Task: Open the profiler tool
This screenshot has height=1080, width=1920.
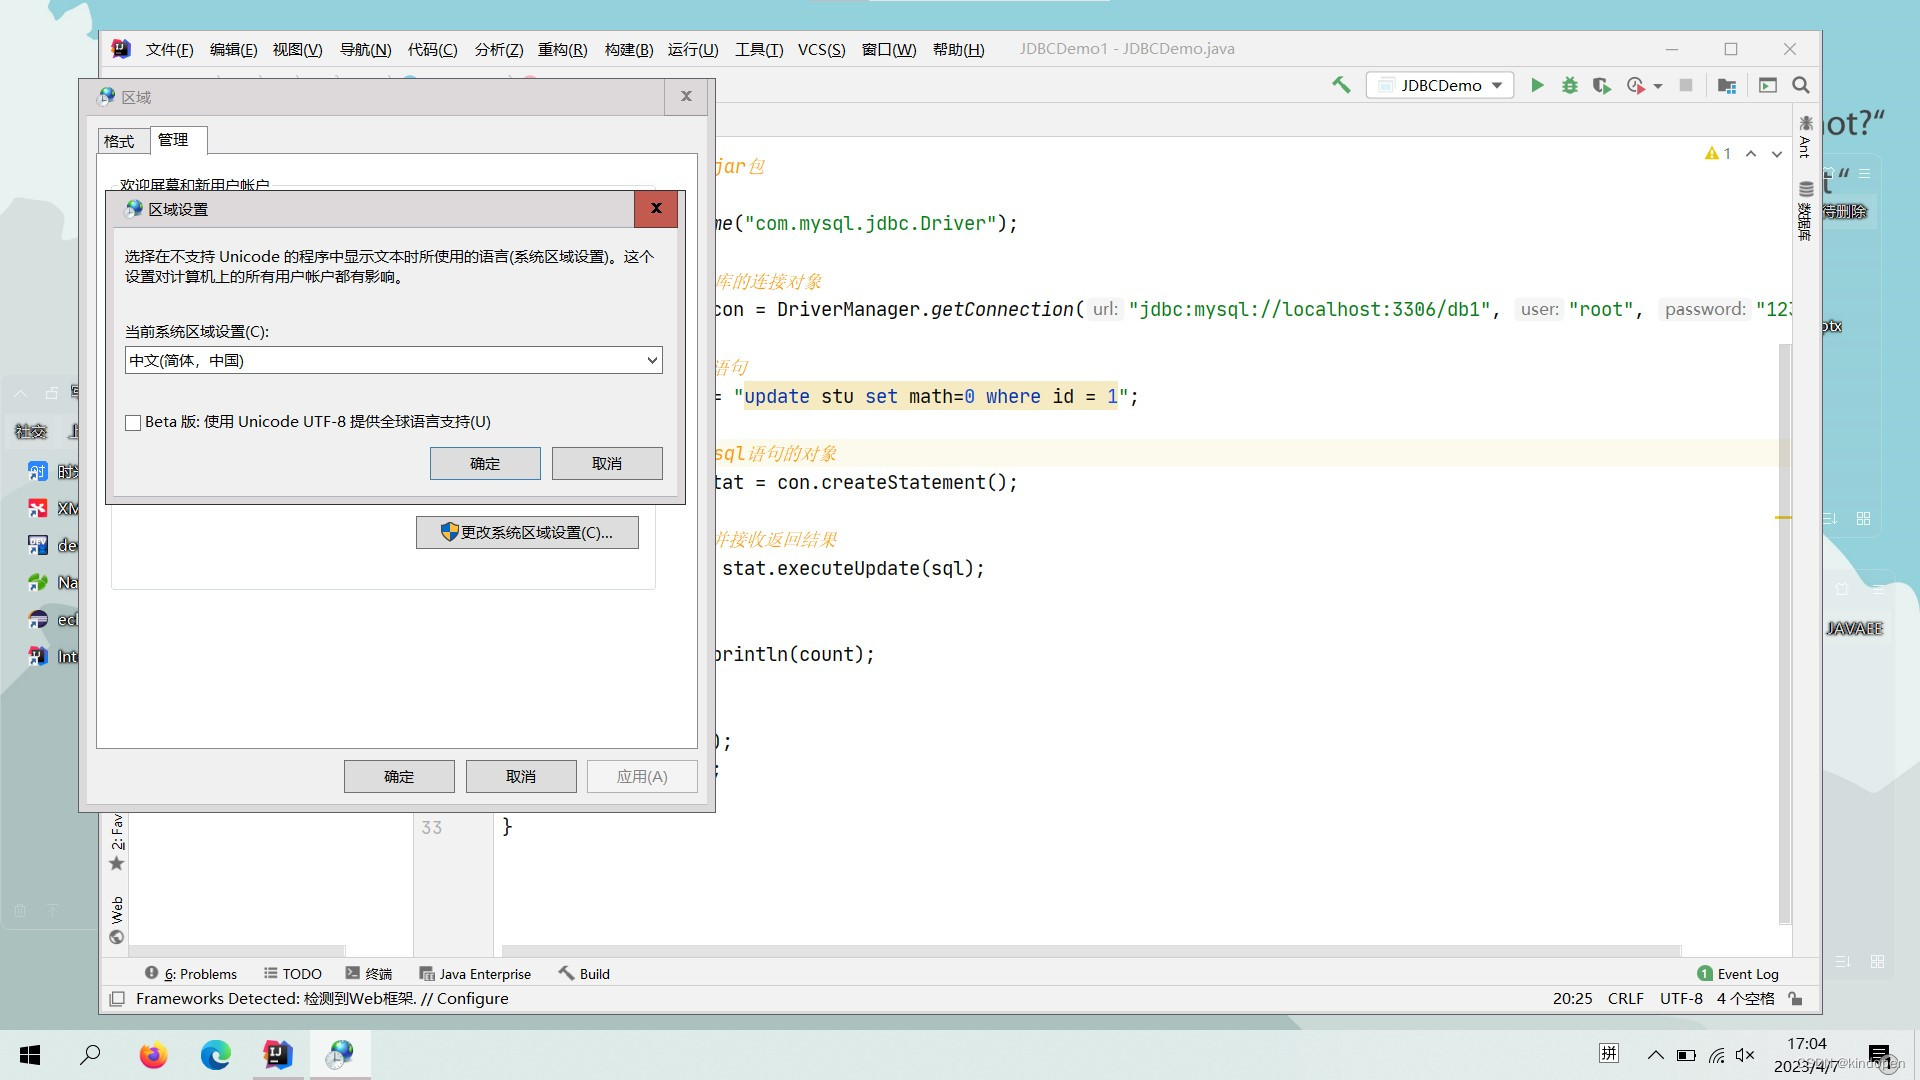Action: pos(1637,85)
